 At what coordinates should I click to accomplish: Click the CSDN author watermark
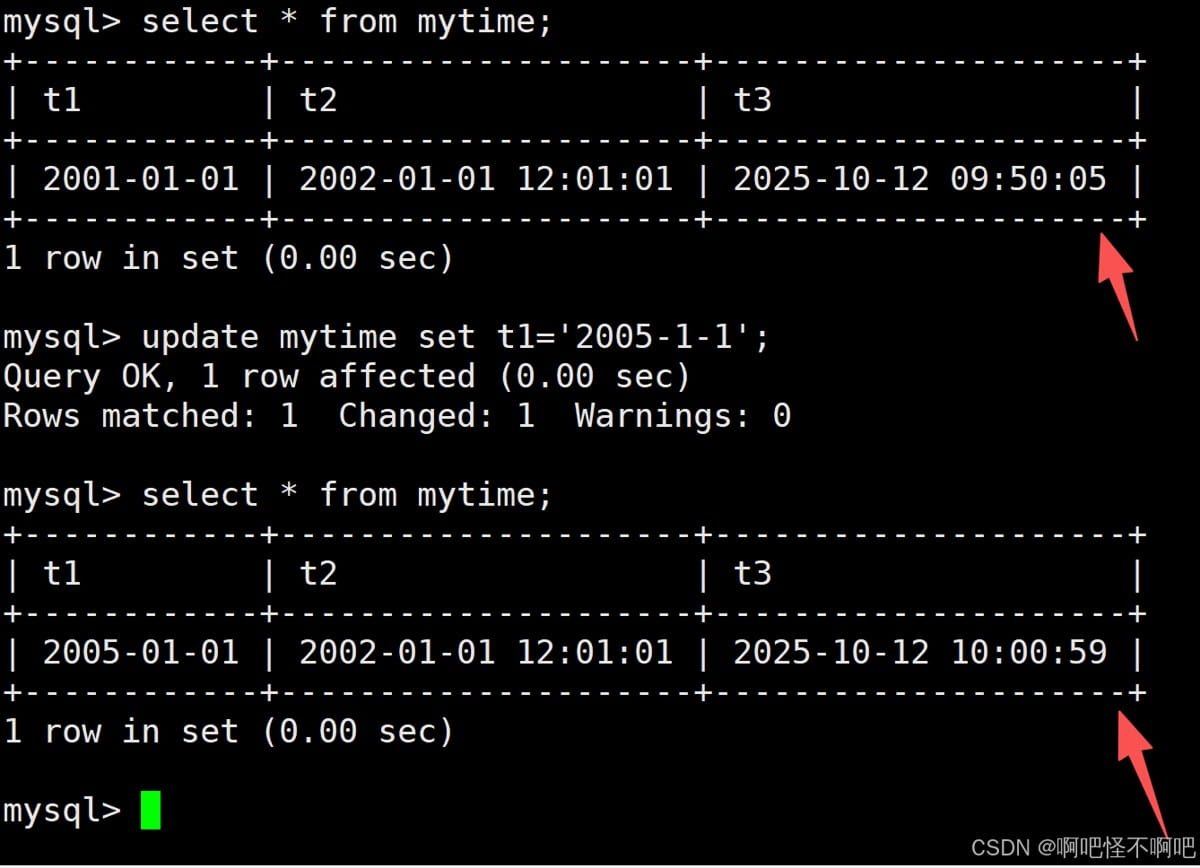[x=1082, y=848]
